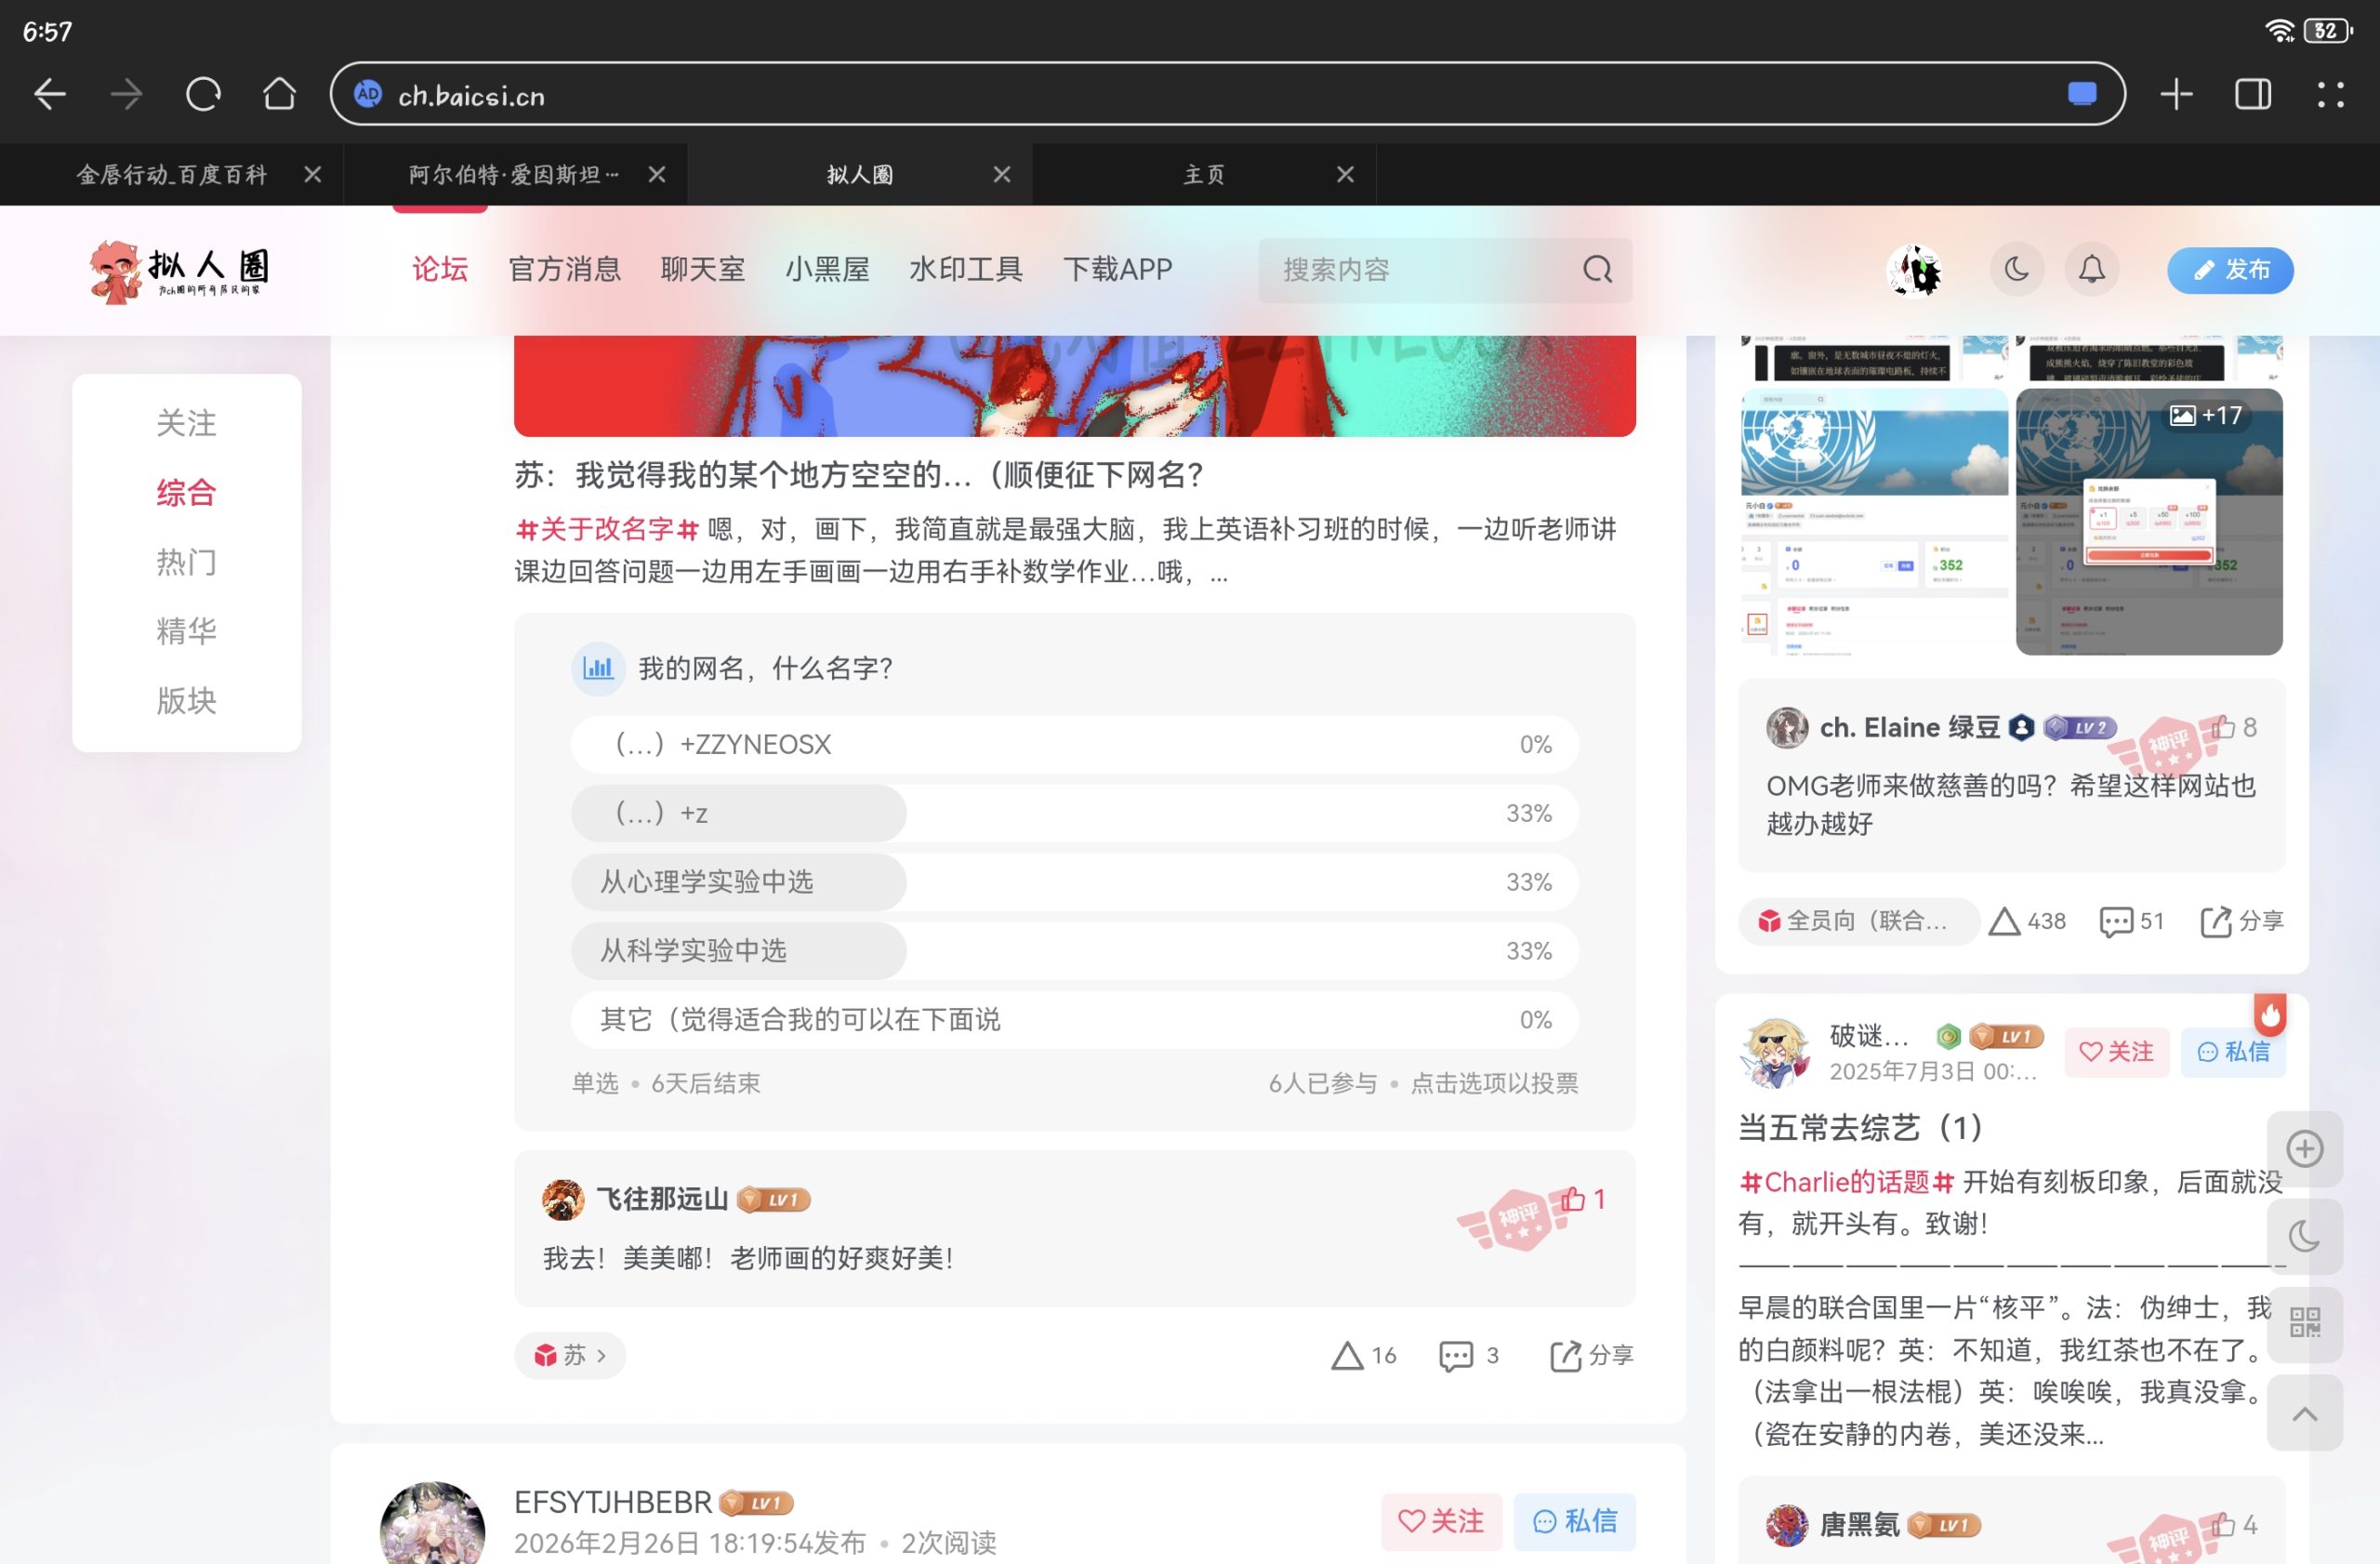
Task: Click the blue desktop-mode icon in address bar
Action: coord(2082,94)
